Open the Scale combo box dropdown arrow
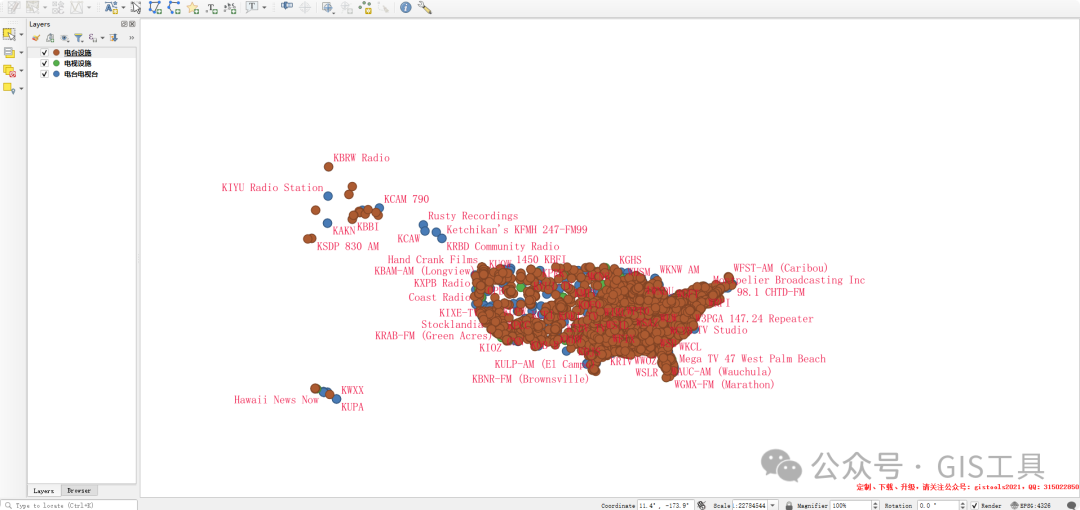The width and height of the screenshot is (1080, 510). pyautogui.click(x=773, y=505)
